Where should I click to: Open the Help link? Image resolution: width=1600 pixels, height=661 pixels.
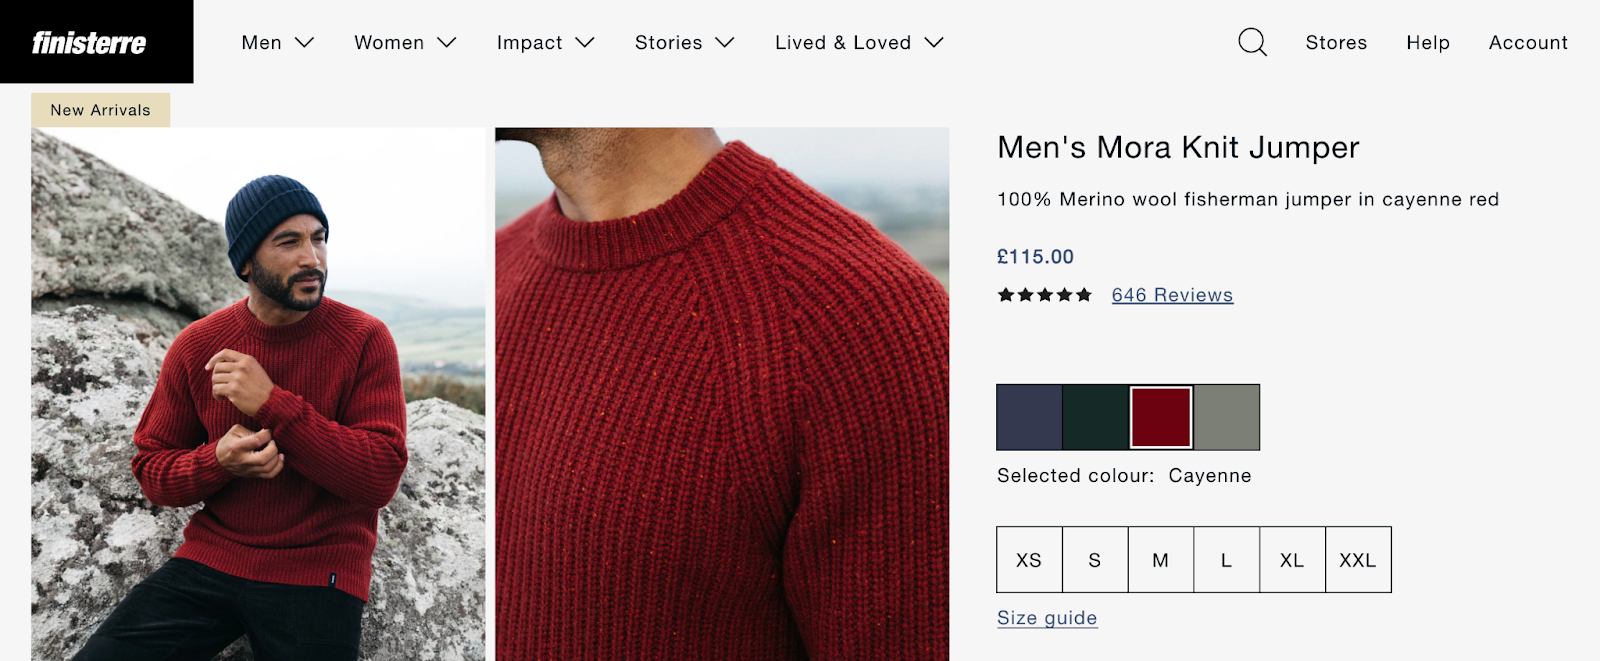[1427, 42]
